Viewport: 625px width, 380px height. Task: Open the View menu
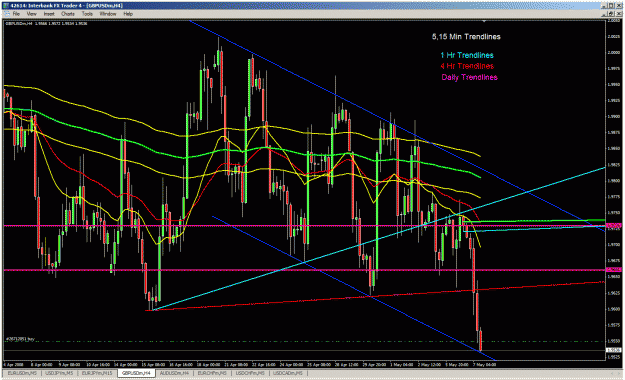pyautogui.click(x=31, y=14)
